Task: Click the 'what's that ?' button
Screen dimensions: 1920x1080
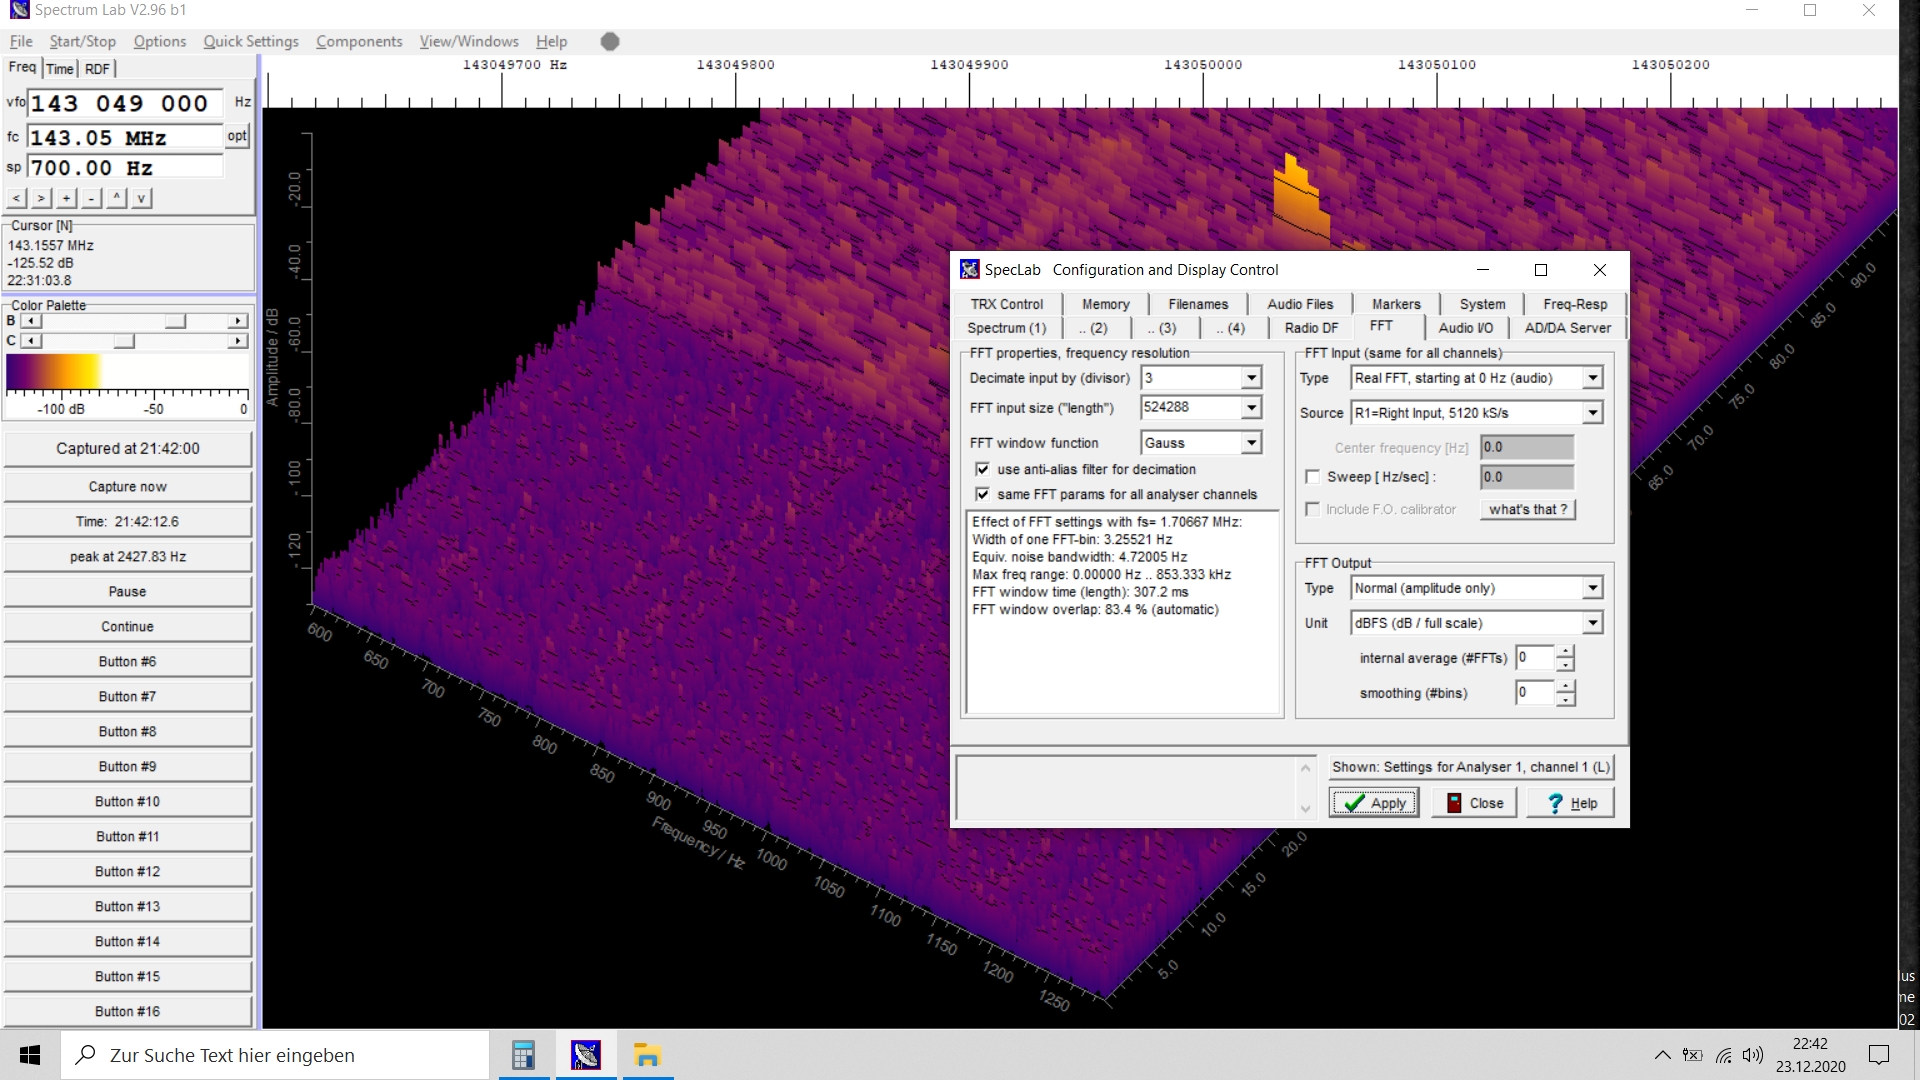Action: [1528, 509]
